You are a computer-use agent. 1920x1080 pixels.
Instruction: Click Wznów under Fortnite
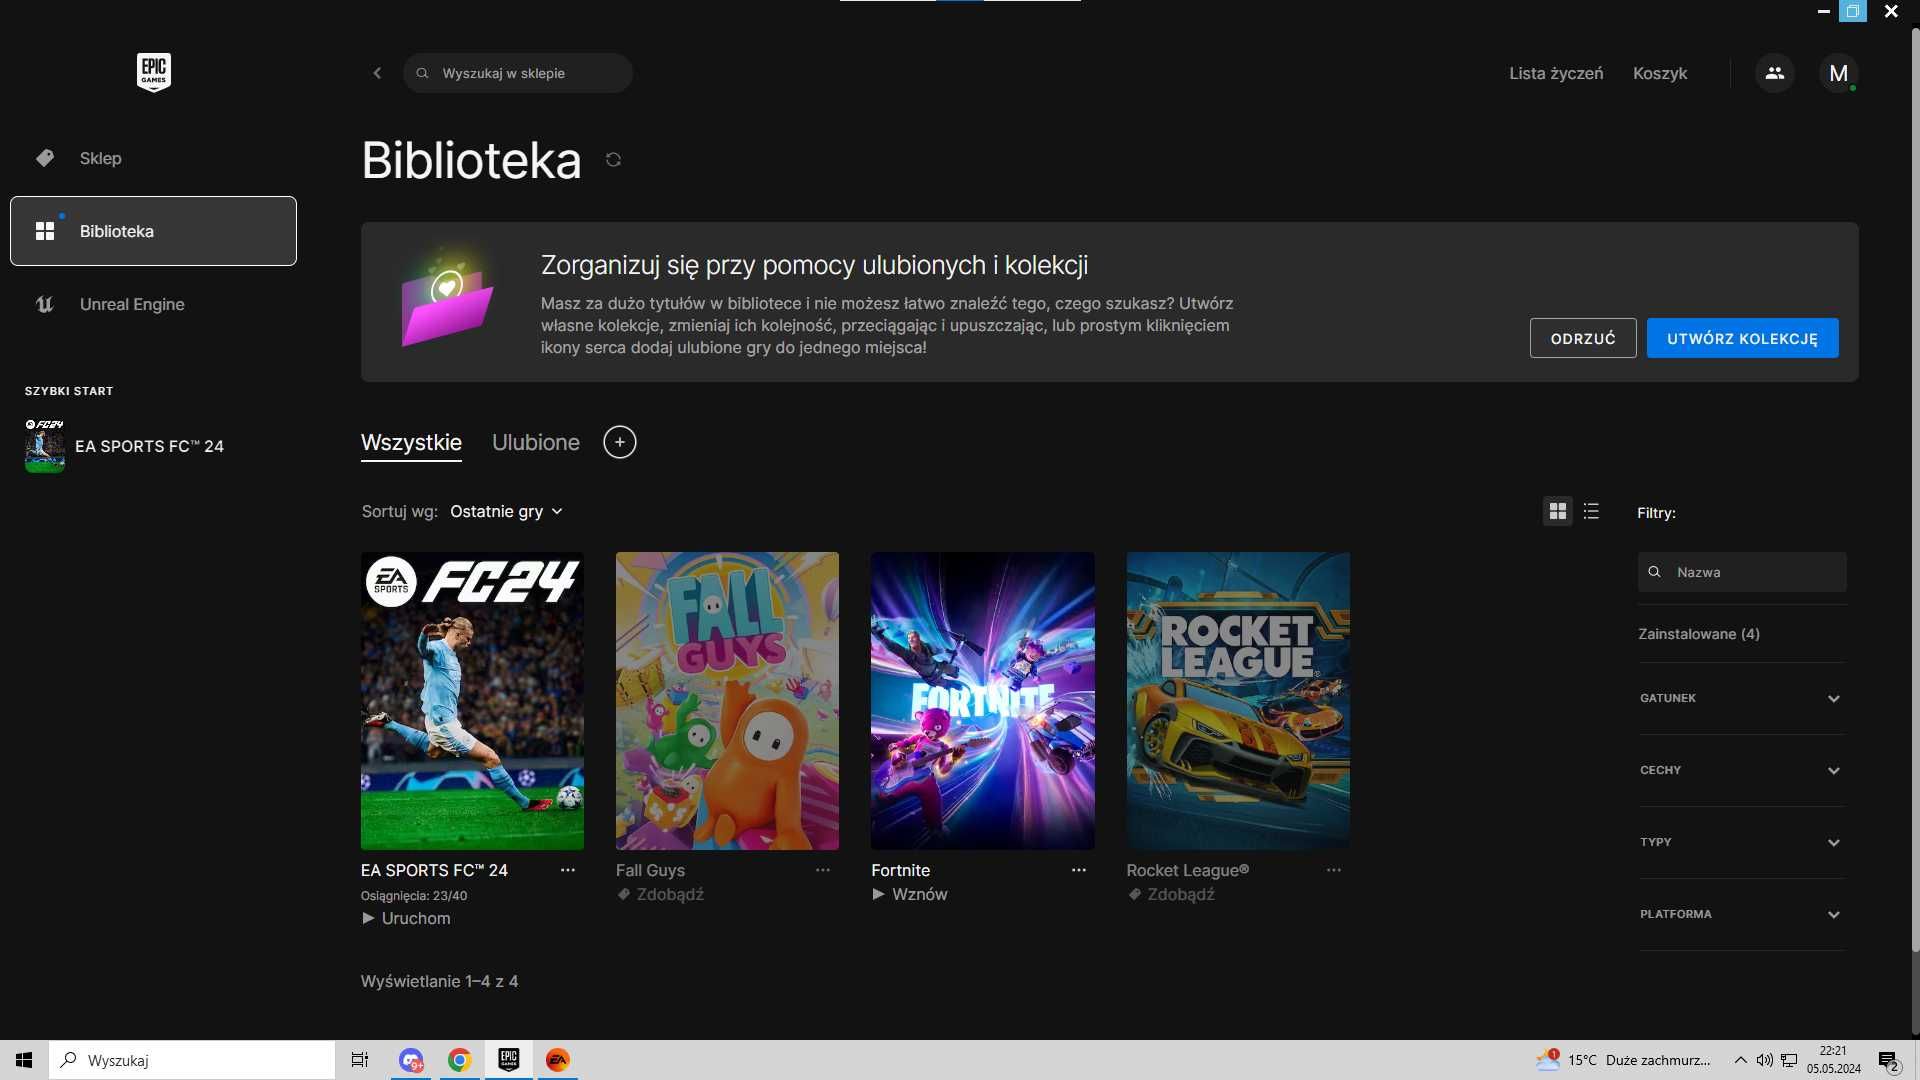910,894
